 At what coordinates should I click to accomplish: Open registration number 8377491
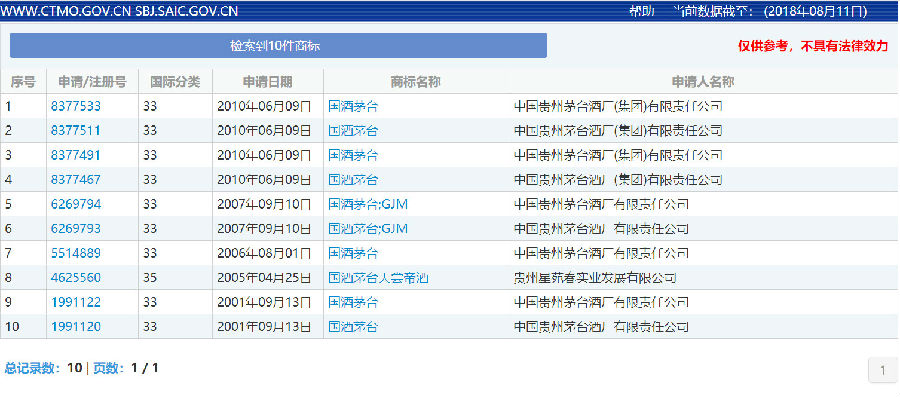(x=76, y=155)
